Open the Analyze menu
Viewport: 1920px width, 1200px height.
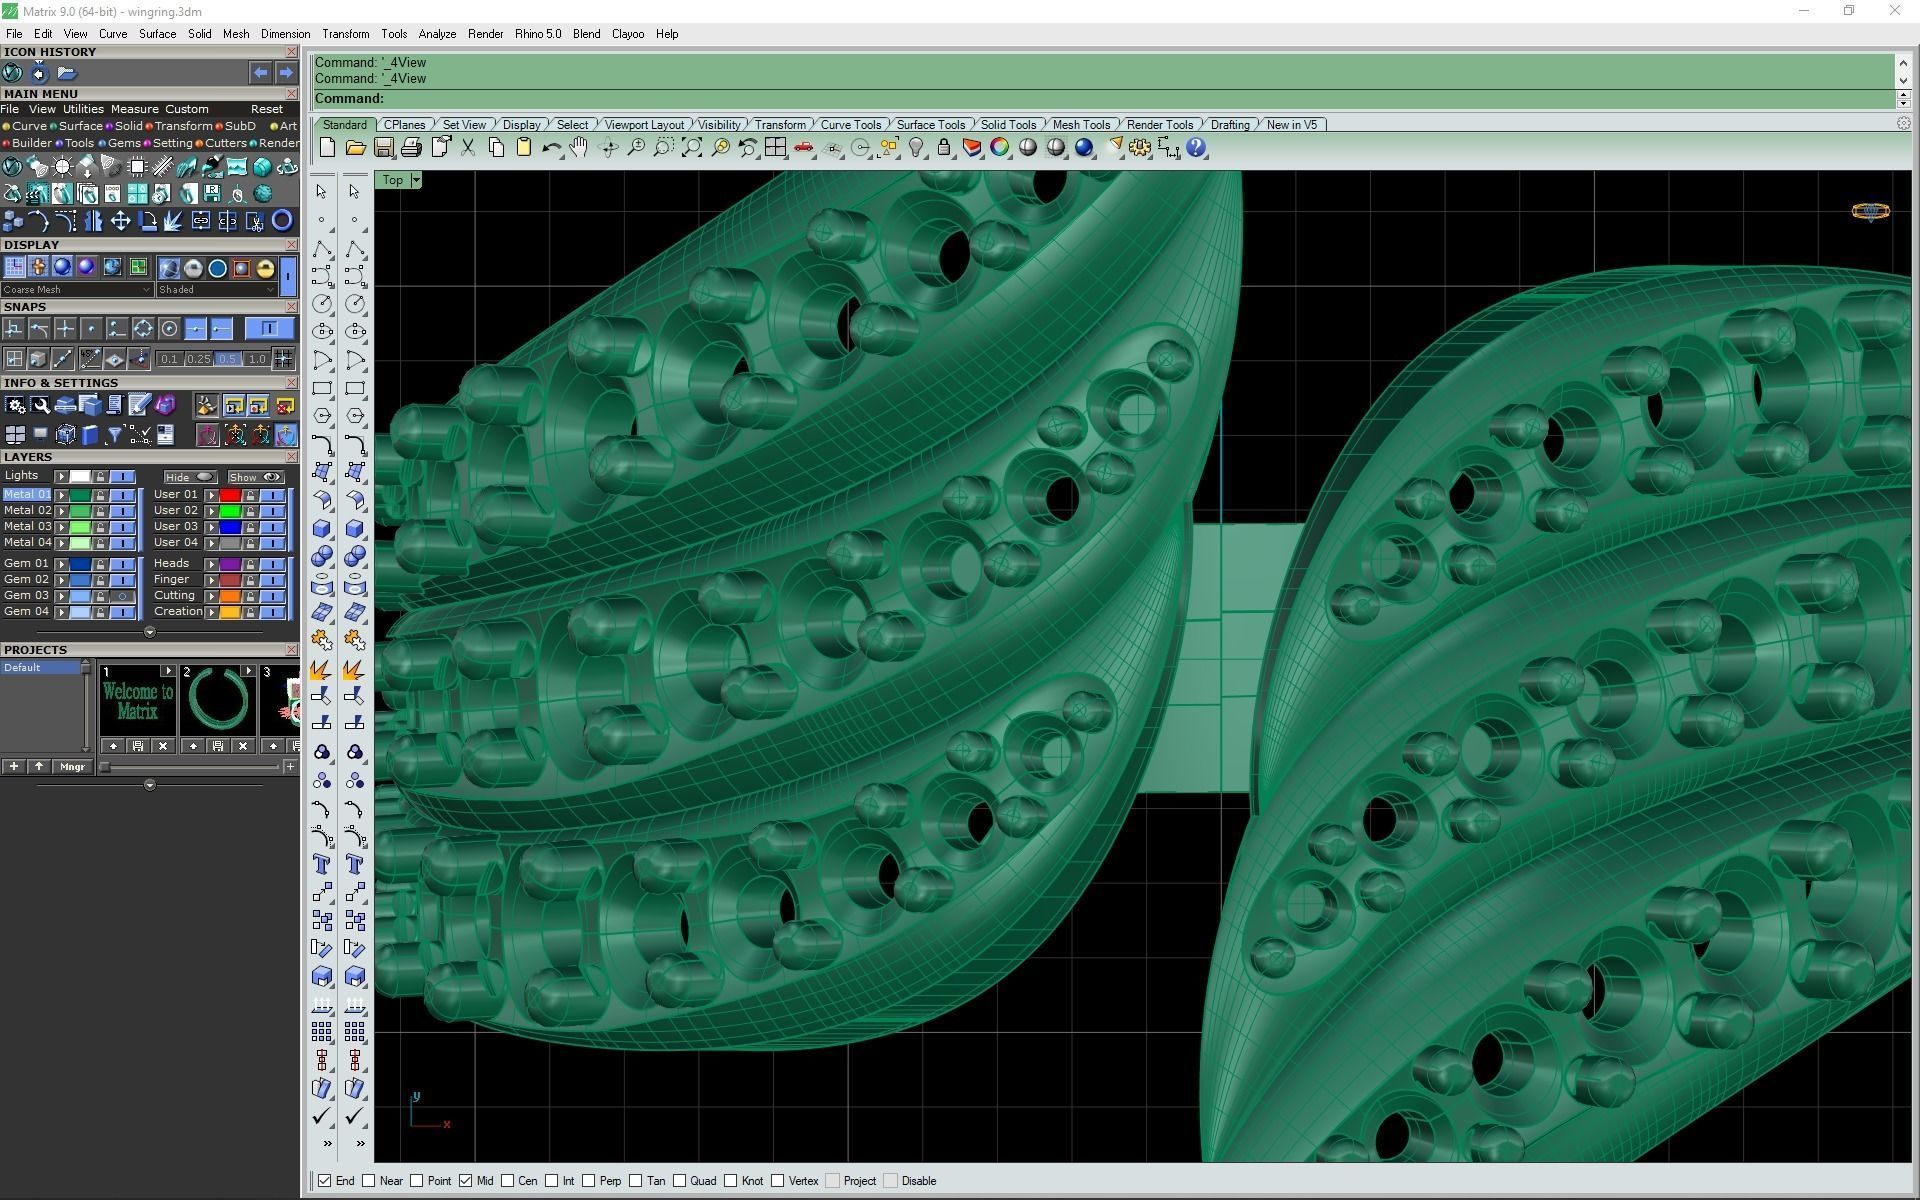437,34
